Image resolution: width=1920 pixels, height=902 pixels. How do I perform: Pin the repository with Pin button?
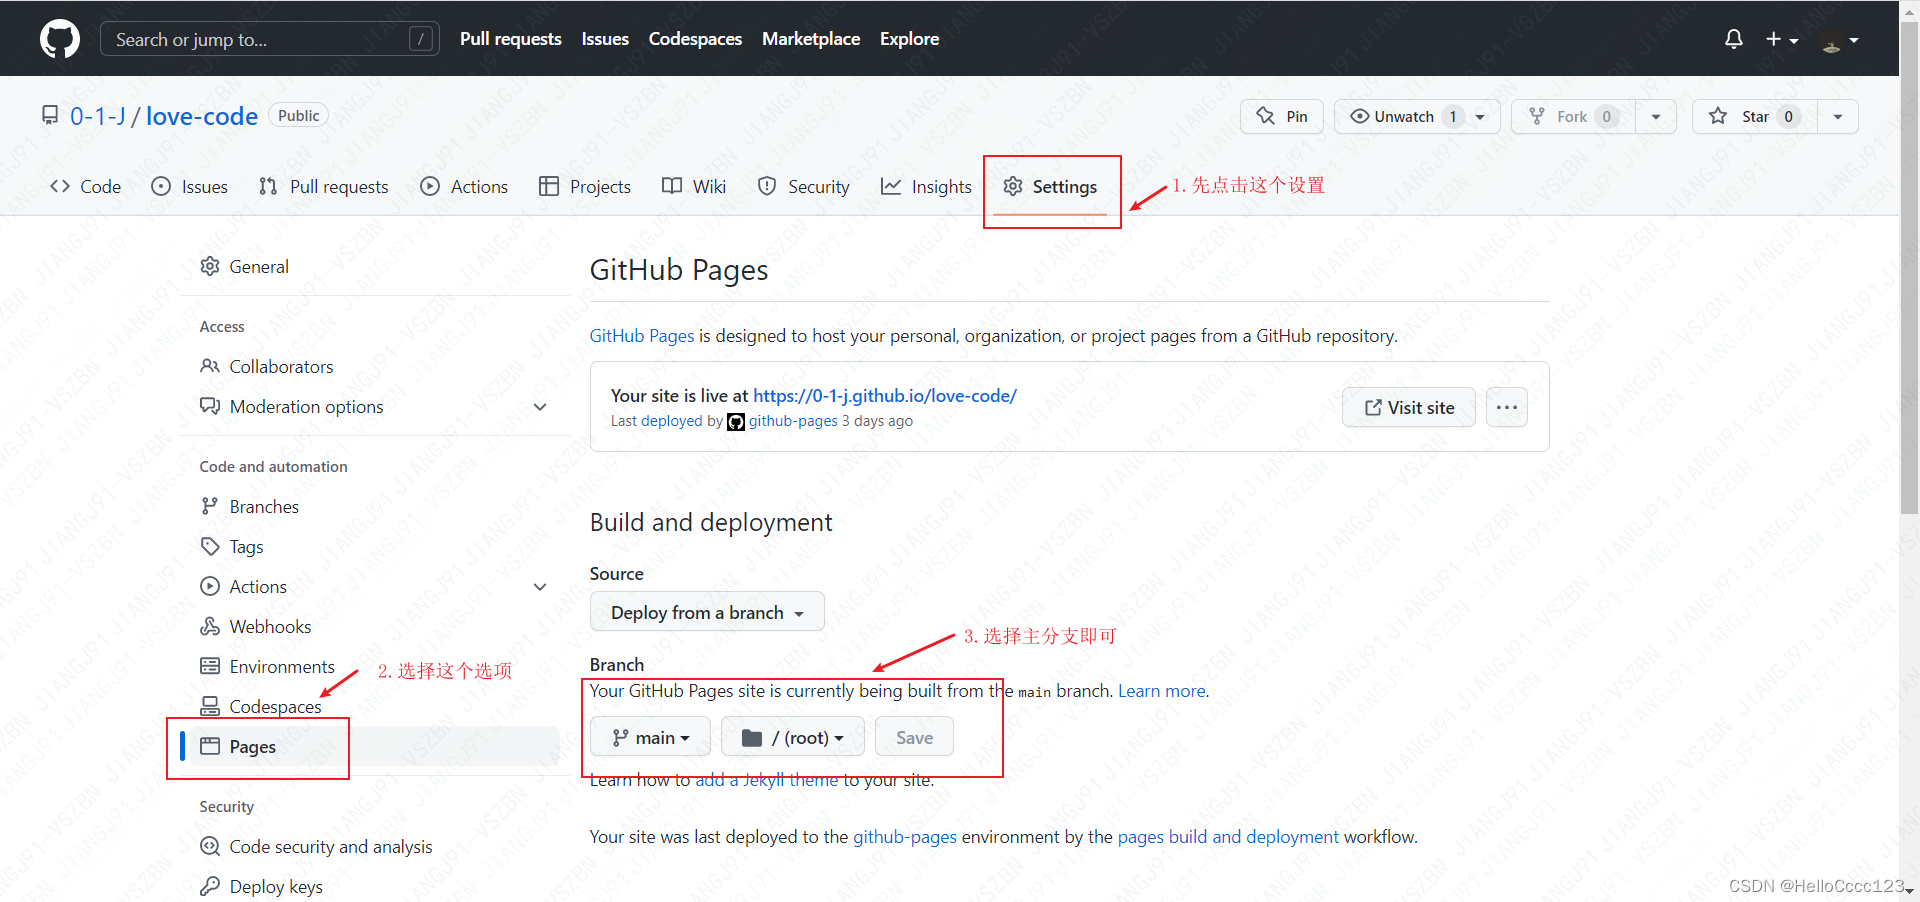tap(1282, 116)
